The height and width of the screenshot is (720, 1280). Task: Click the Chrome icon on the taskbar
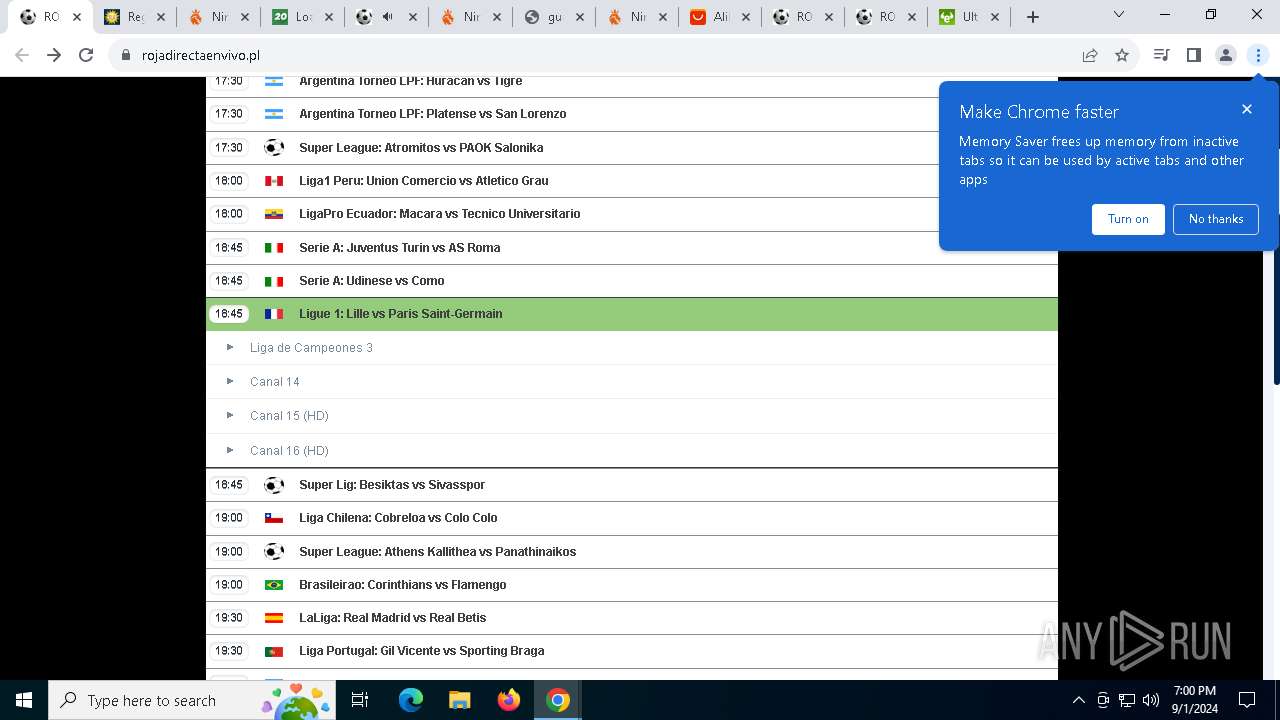(x=558, y=700)
